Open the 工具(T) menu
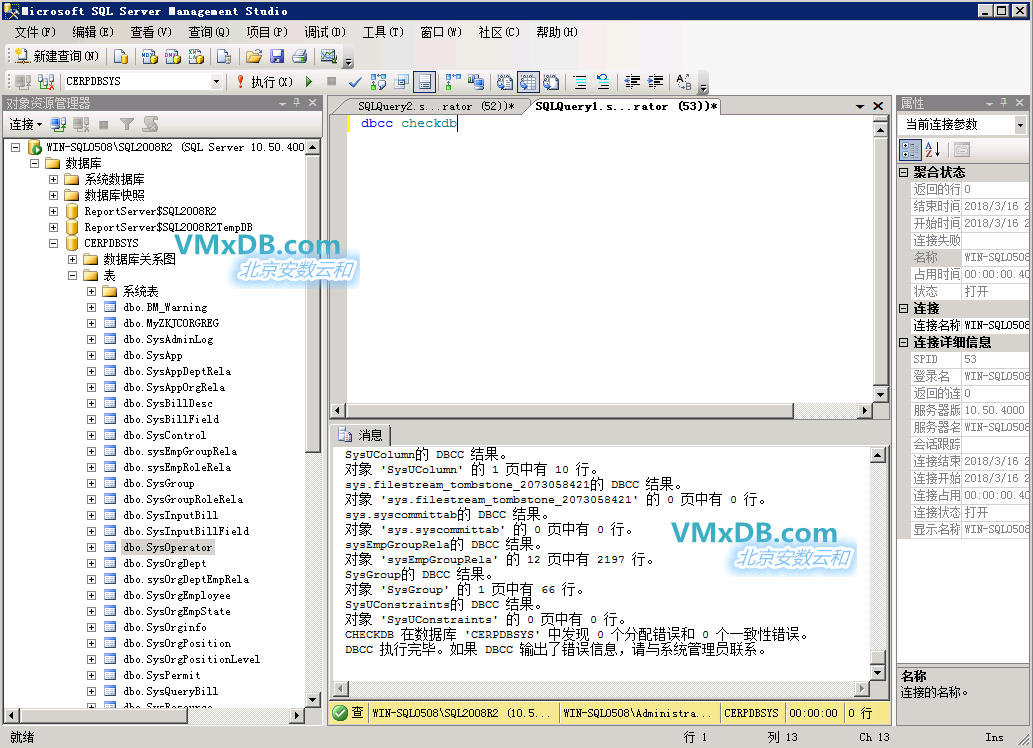Image resolution: width=1033 pixels, height=748 pixels. click(x=383, y=32)
